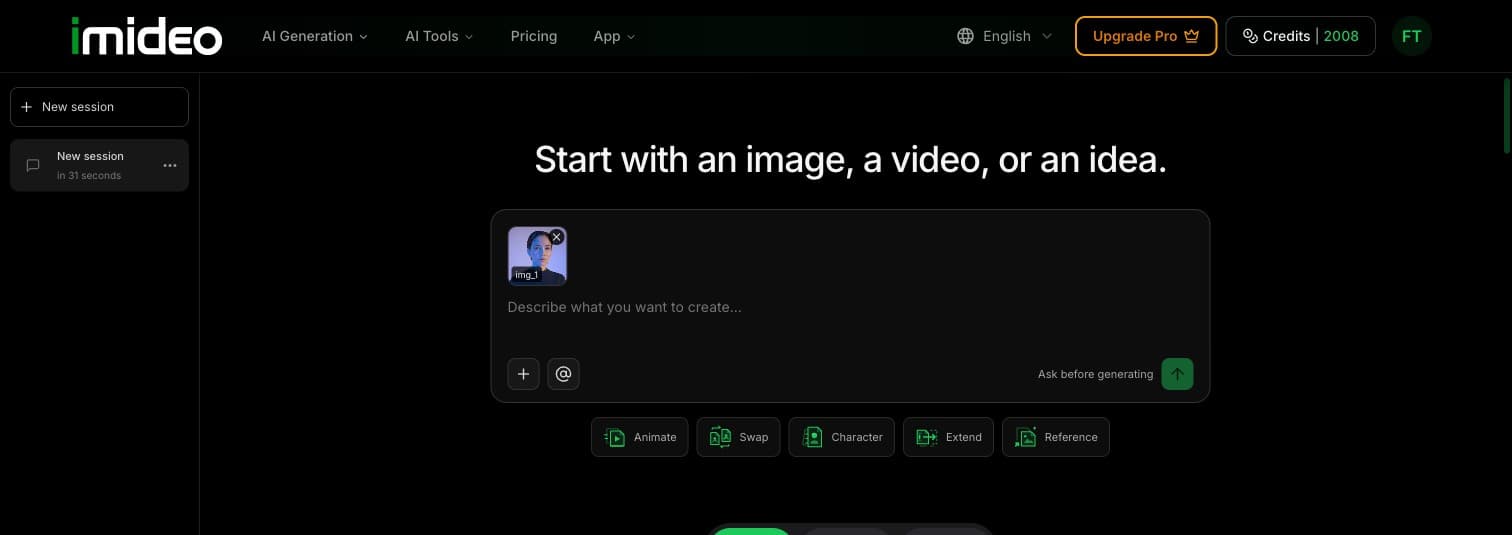Click the coins icon beside Credits
This screenshot has height=535, width=1512.
1250,36
